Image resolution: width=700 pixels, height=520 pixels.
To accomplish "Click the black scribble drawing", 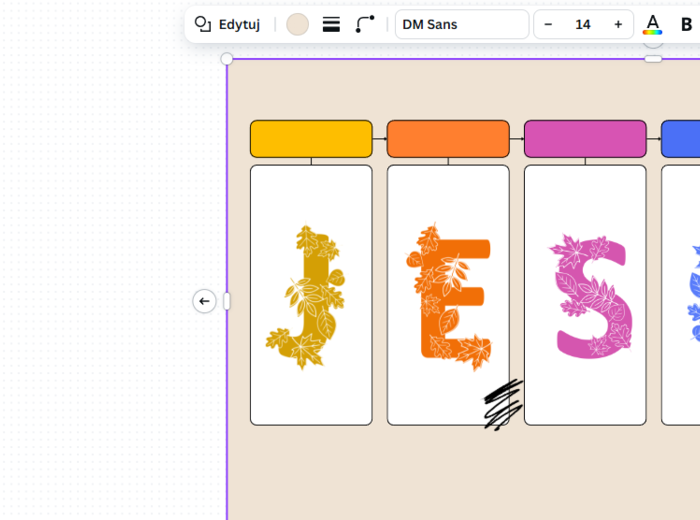I will (503, 404).
